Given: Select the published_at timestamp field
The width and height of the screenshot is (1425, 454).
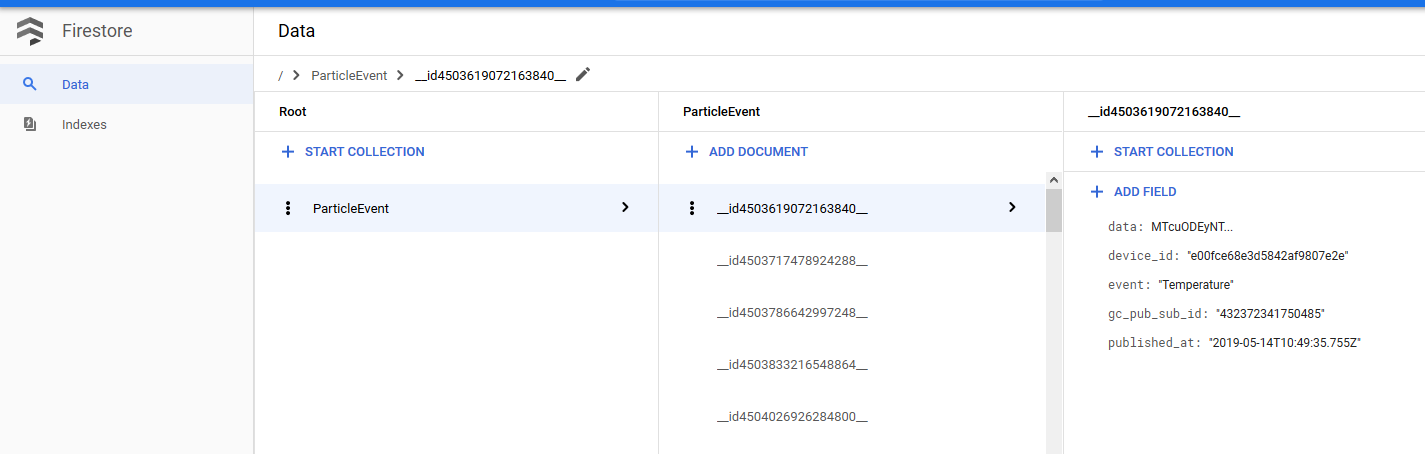Looking at the screenshot, I should click(1285, 343).
